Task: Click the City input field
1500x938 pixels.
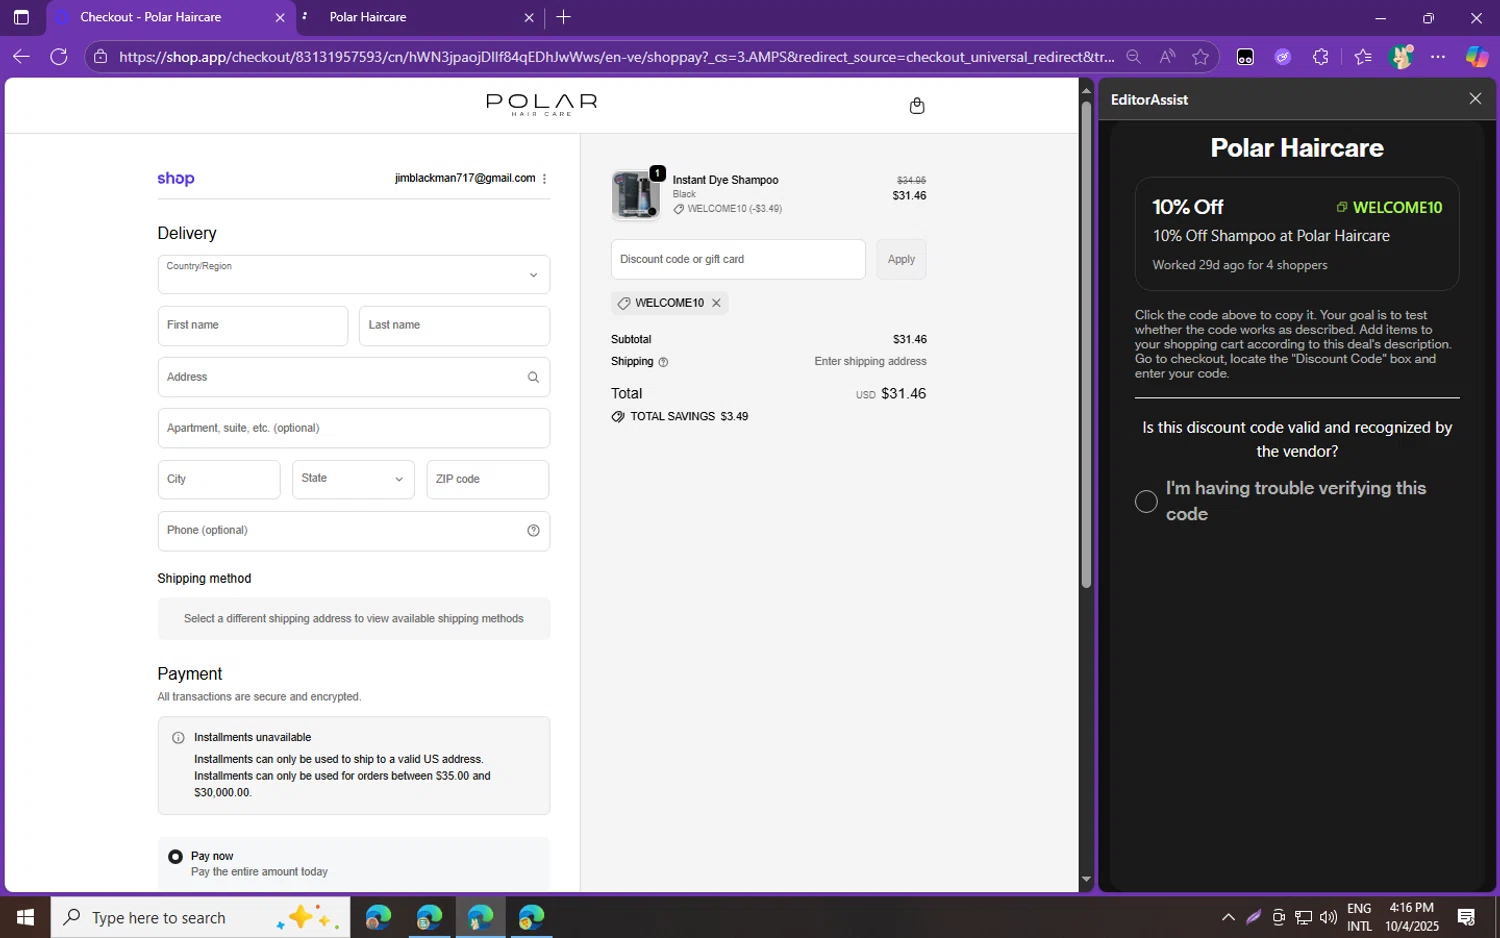Action: tap(219, 479)
